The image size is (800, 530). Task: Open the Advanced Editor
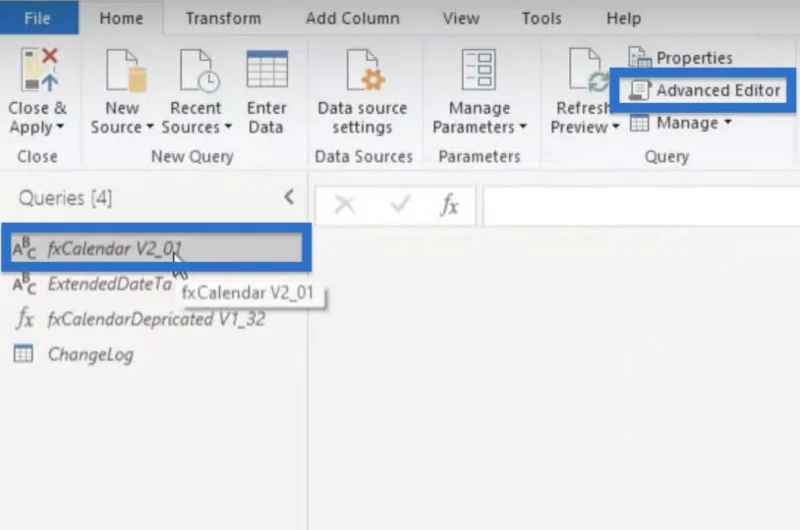click(704, 90)
